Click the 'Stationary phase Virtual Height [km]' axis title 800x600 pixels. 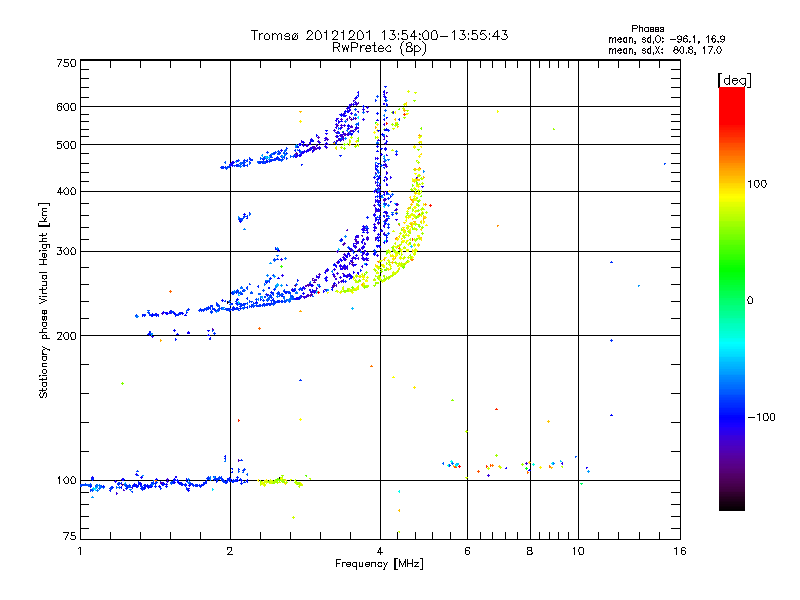pyautogui.click(x=44, y=301)
